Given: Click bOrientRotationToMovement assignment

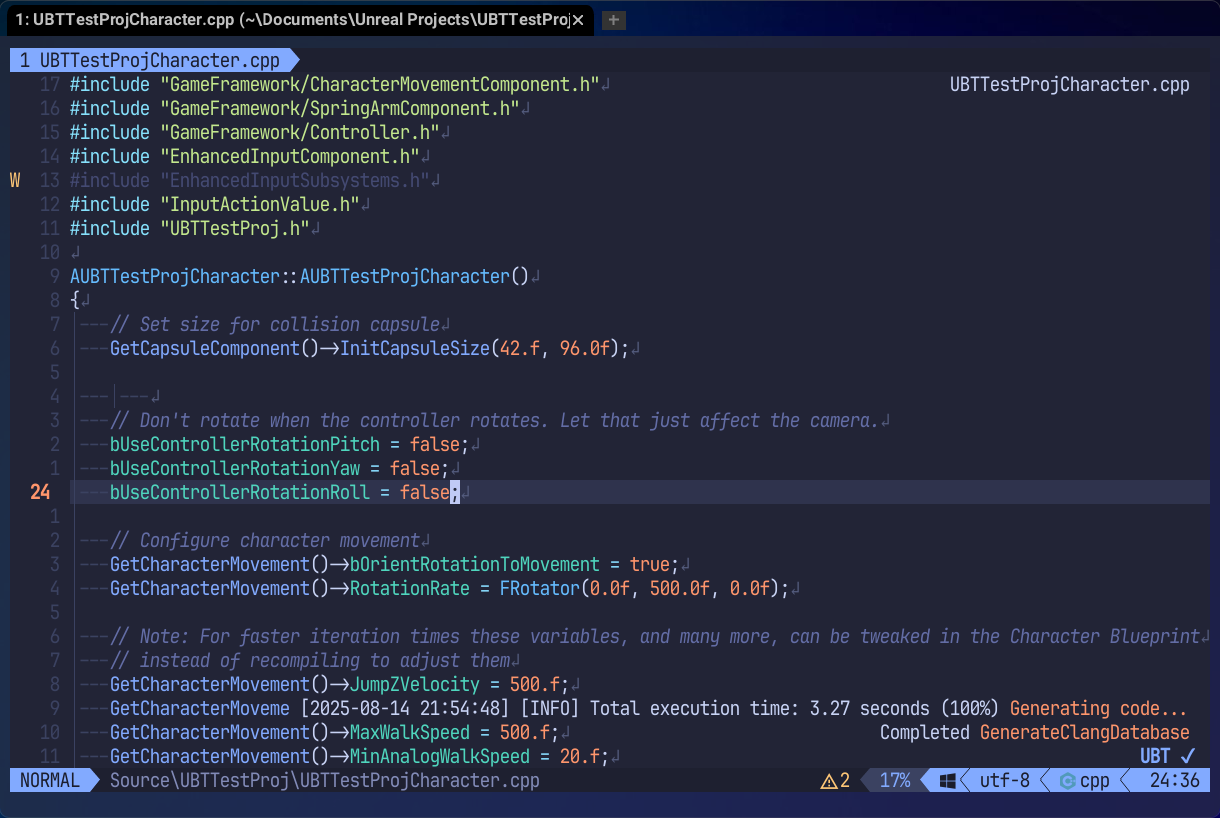Looking at the screenshot, I should tap(395, 564).
